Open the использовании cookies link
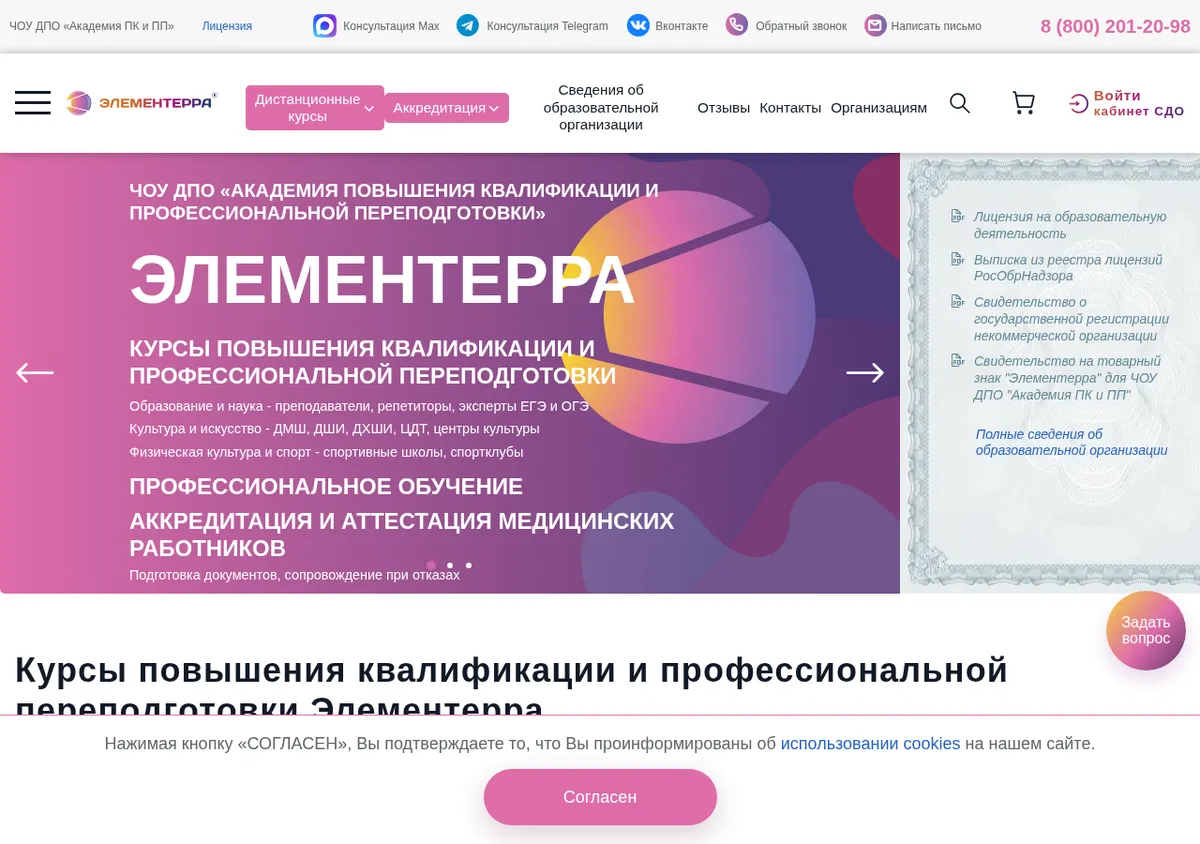 870,744
